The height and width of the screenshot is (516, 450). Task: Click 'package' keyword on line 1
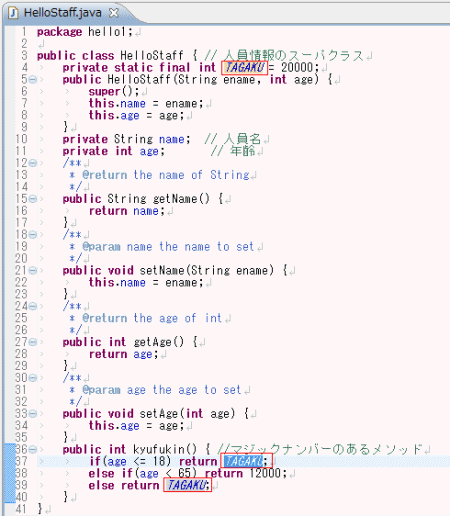pos(59,32)
